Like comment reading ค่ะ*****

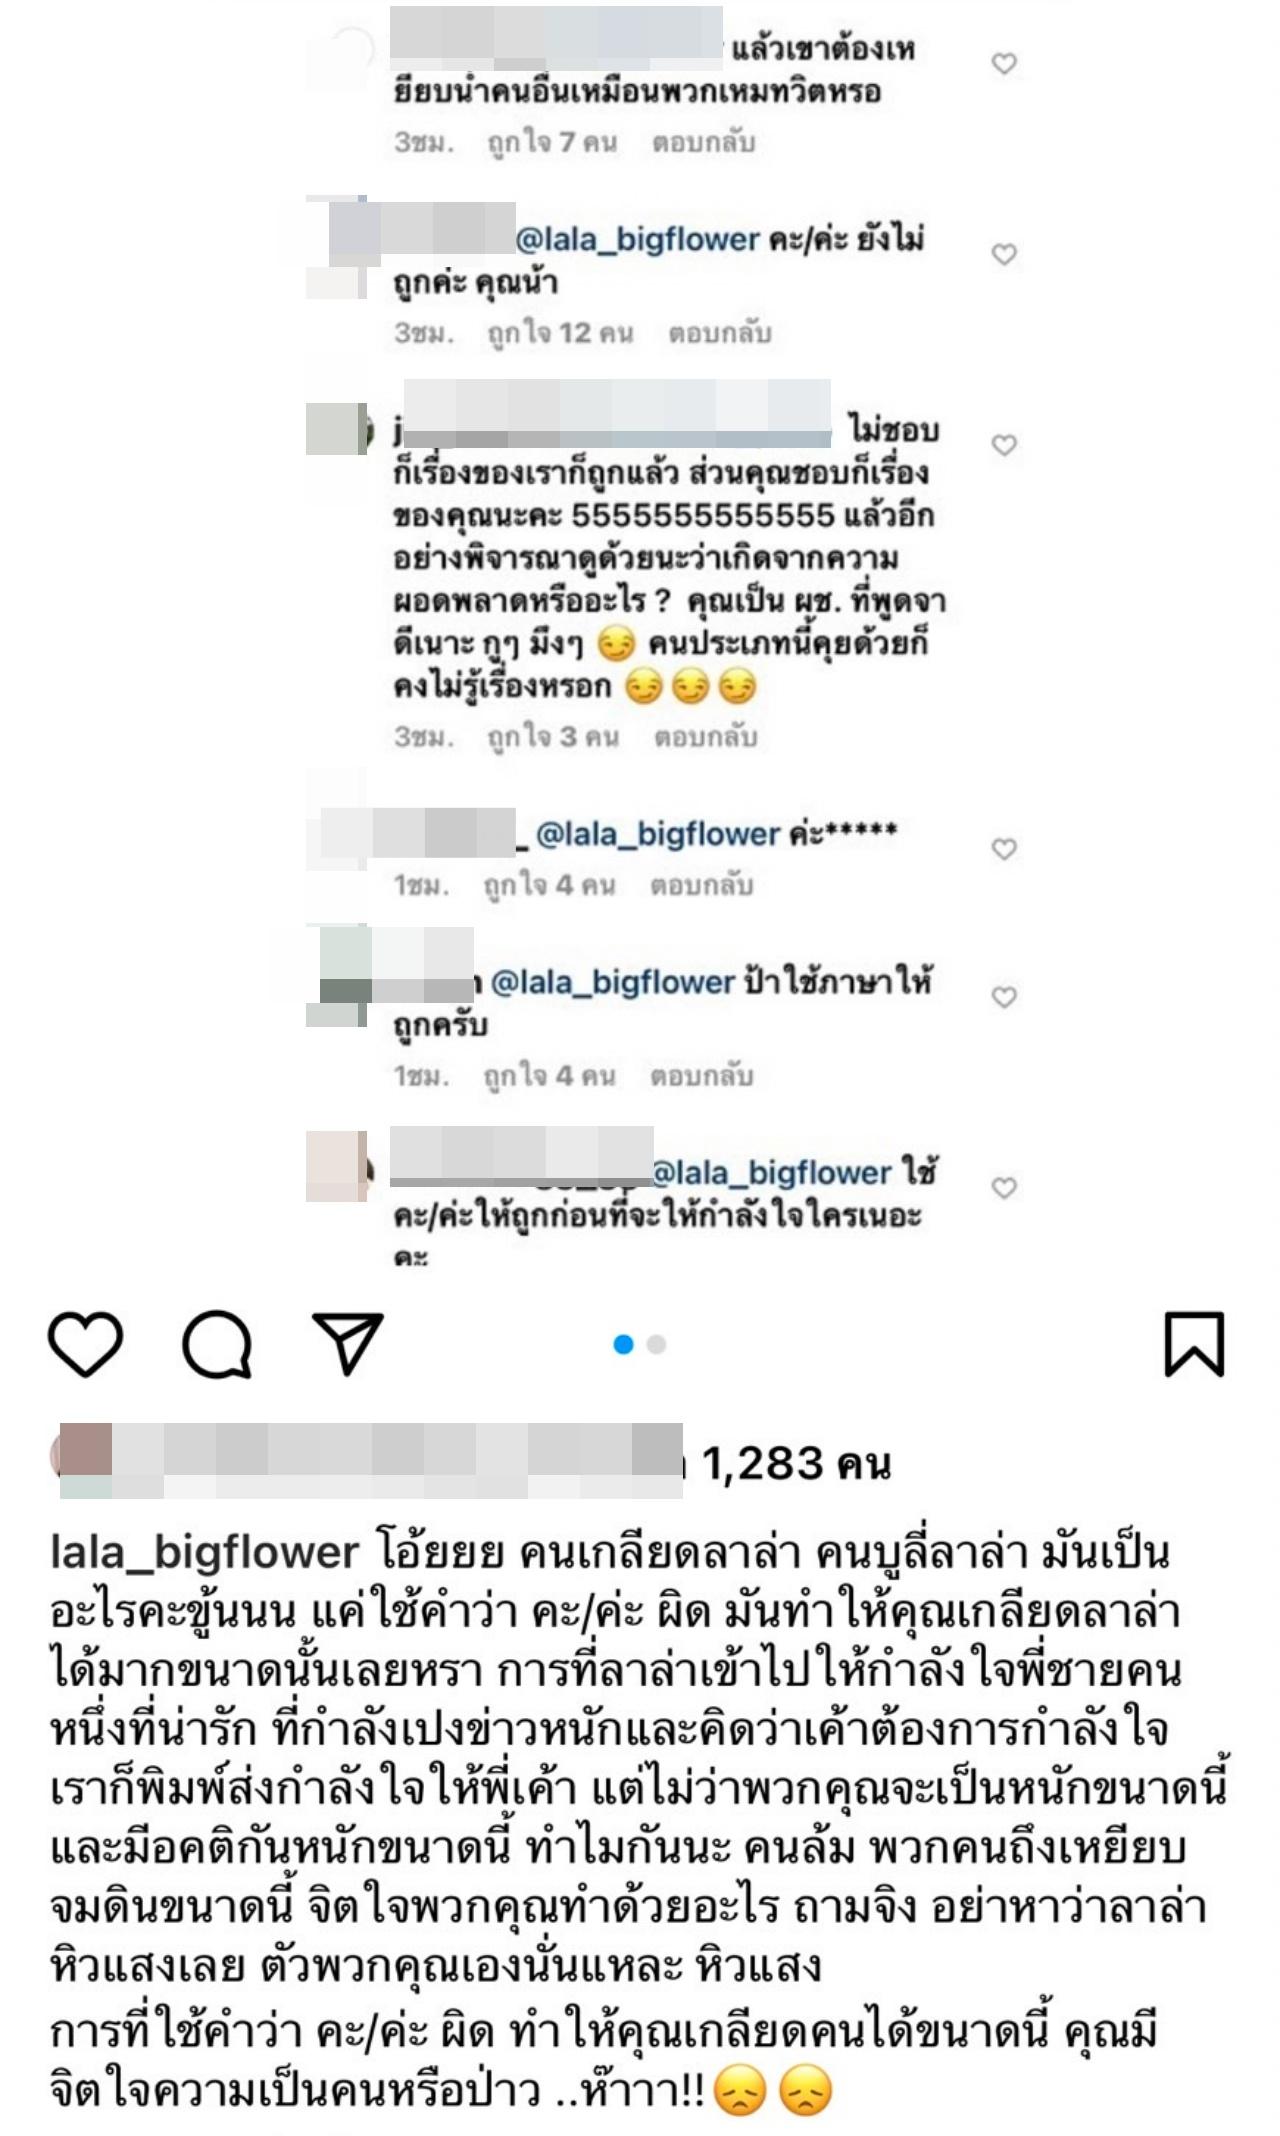coord(1004,849)
